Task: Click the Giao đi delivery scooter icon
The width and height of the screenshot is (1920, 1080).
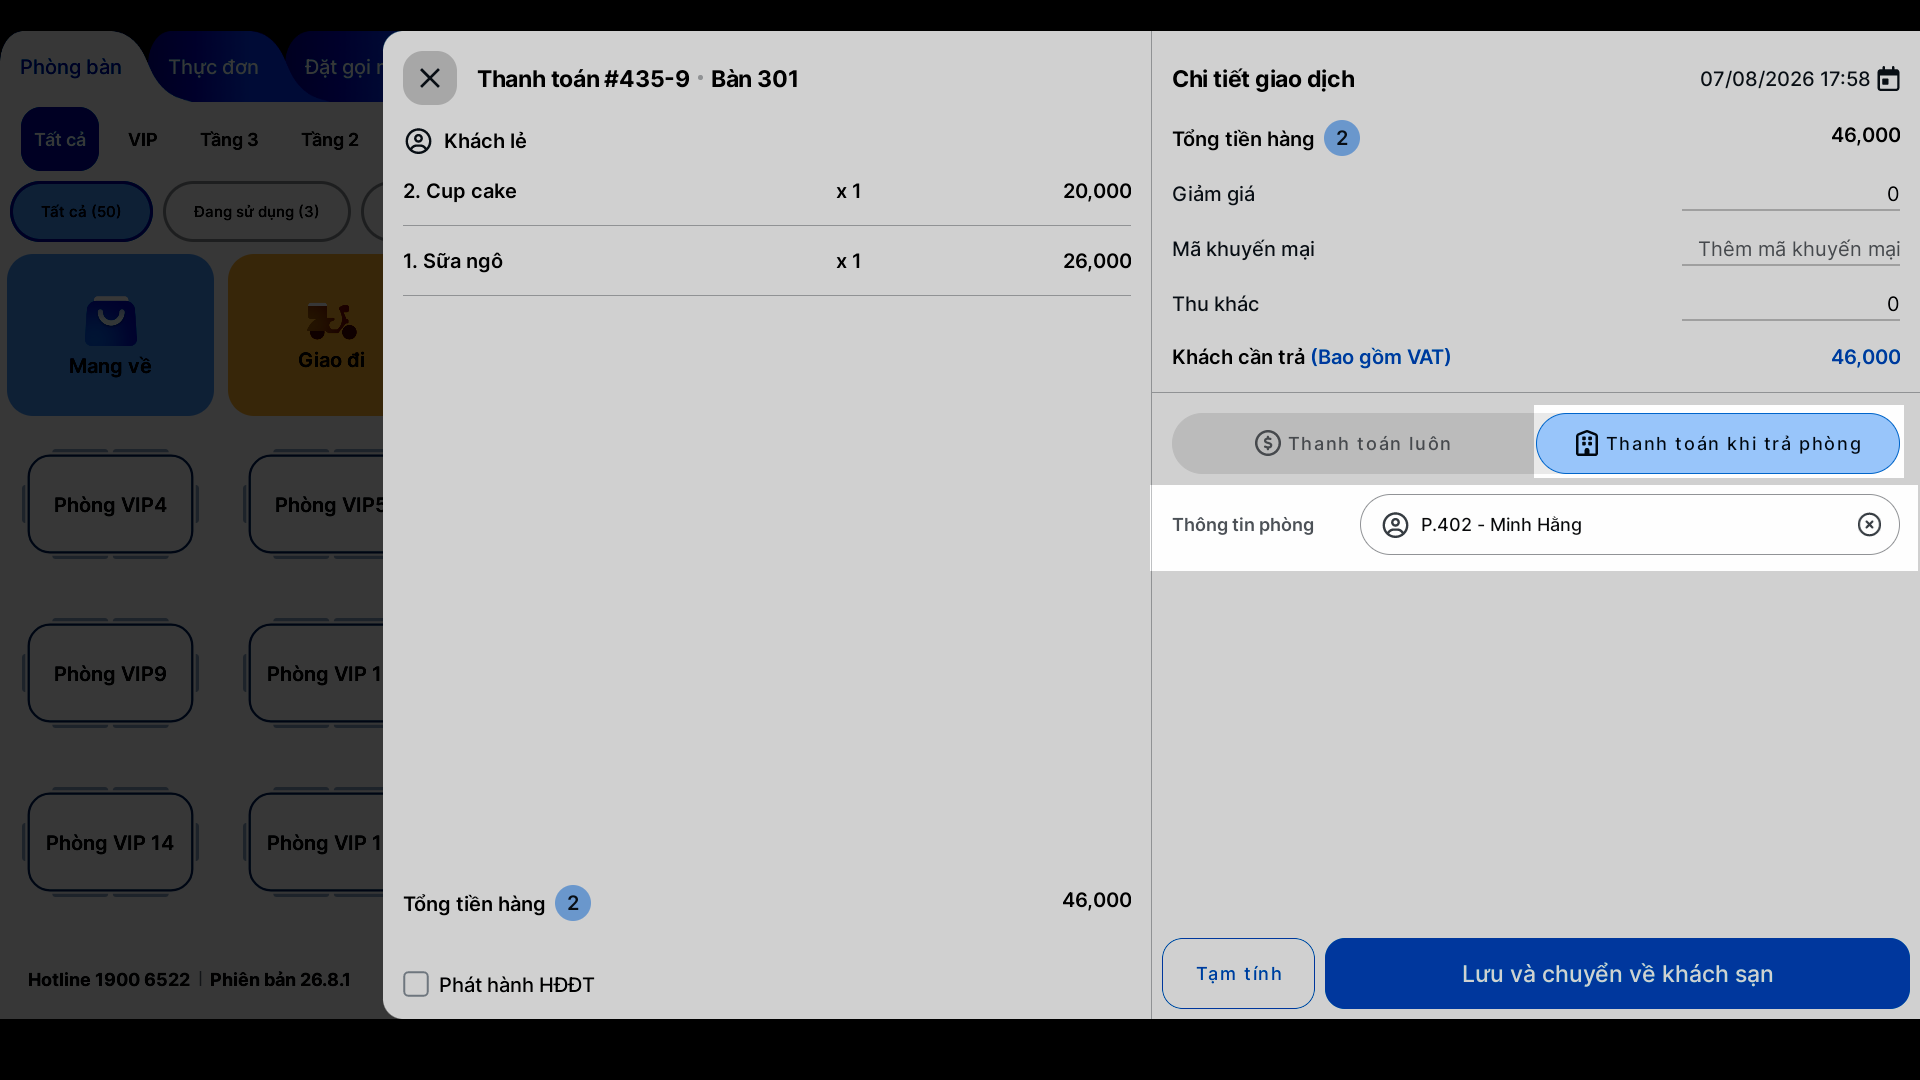Action: [331, 320]
